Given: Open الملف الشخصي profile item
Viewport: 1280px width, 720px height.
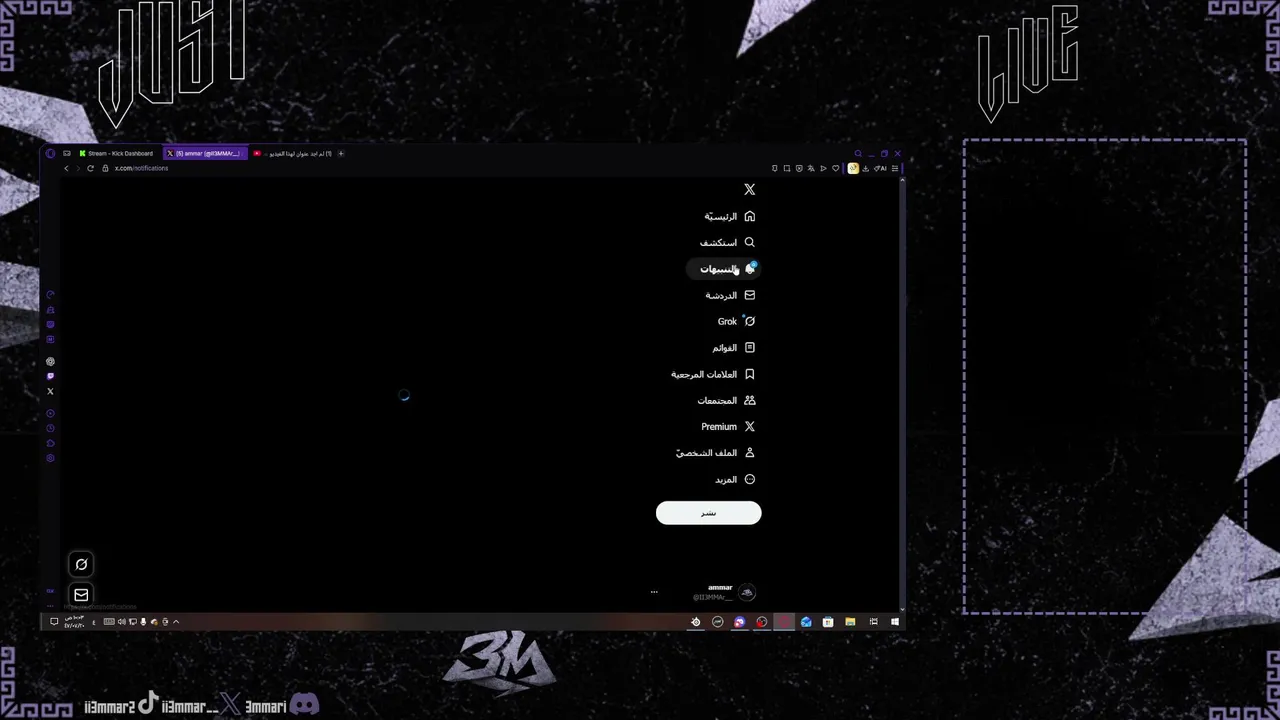Looking at the screenshot, I should click(715, 453).
